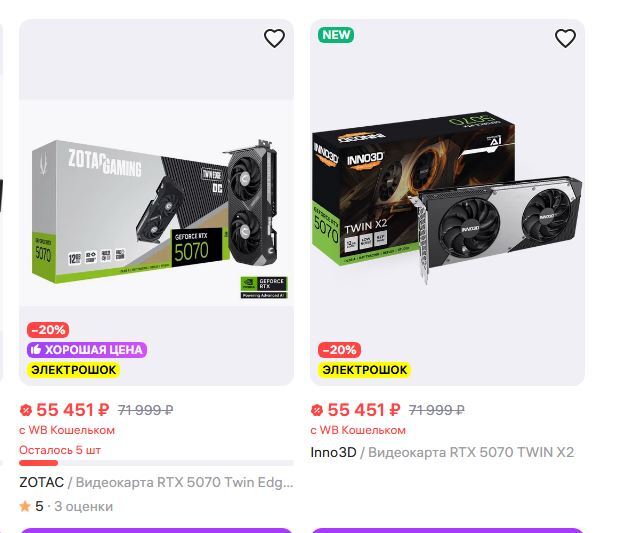Click the Inno3D Twin X2 product image
Screen dimensions: 625x533
click(447, 200)
